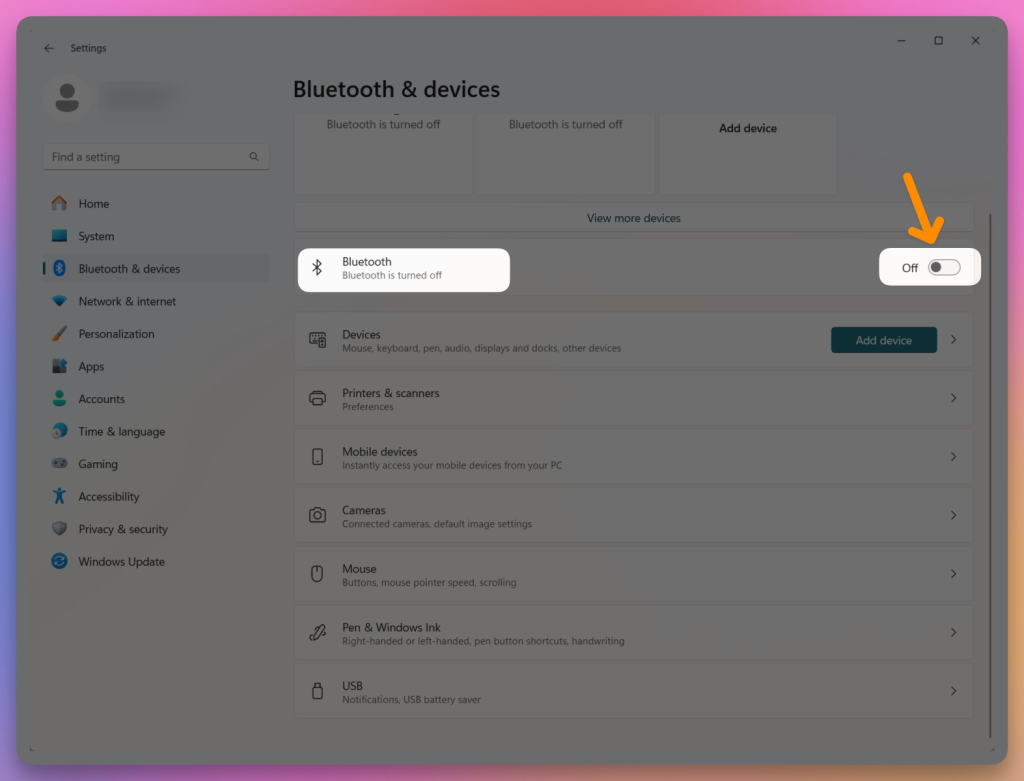This screenshot has height=781, width=1024.
Task: Click the Windows Update refresh icon
Action: click(59, 561)
